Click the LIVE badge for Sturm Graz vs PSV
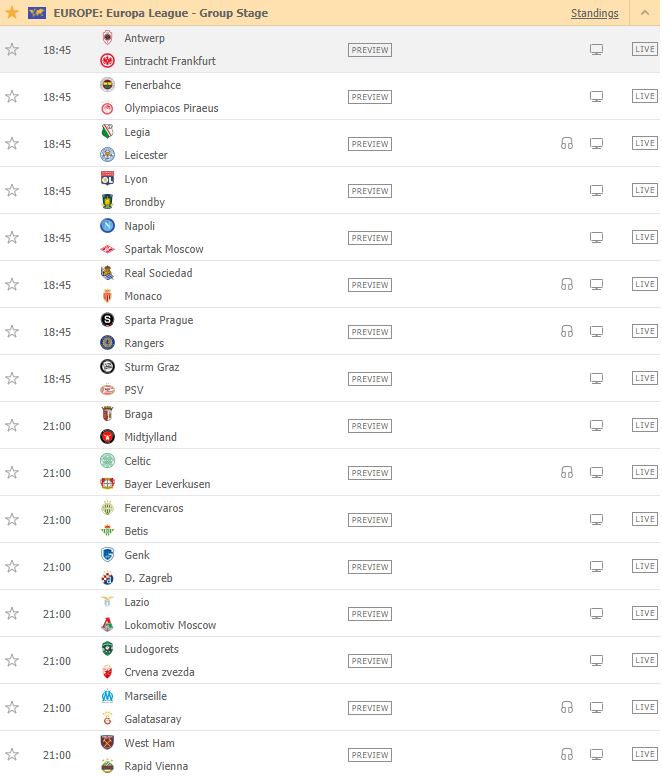 (x=645, y=379)
